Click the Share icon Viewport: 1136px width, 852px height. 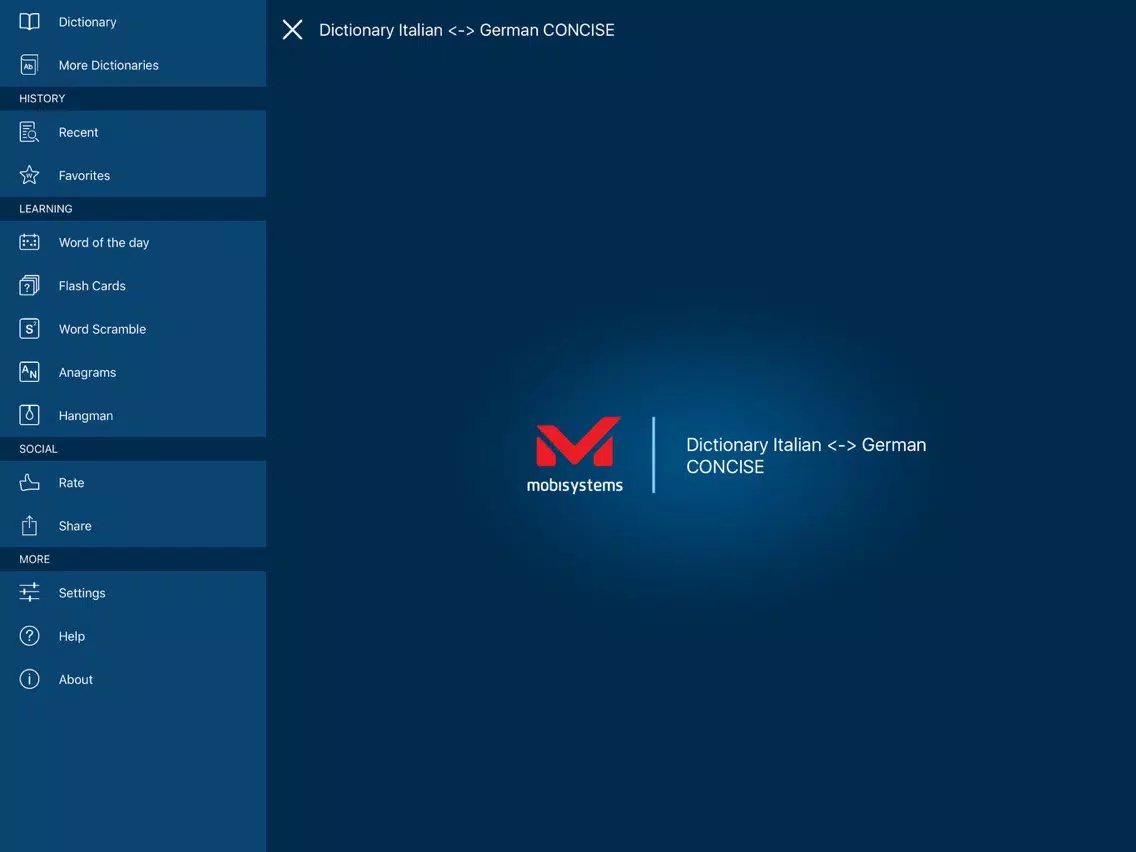(x=29, y=525)
